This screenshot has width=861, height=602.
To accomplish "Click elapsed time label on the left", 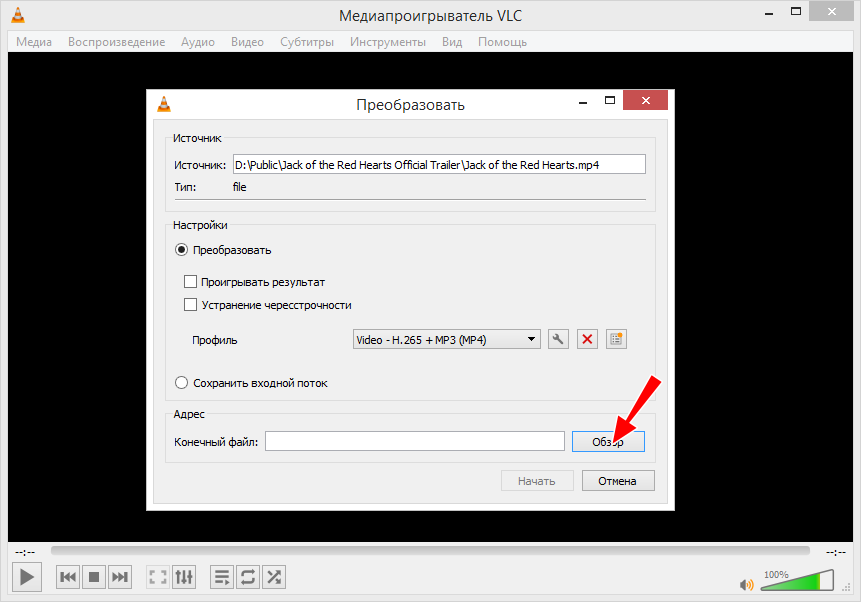I will click(x=25, y=552).
